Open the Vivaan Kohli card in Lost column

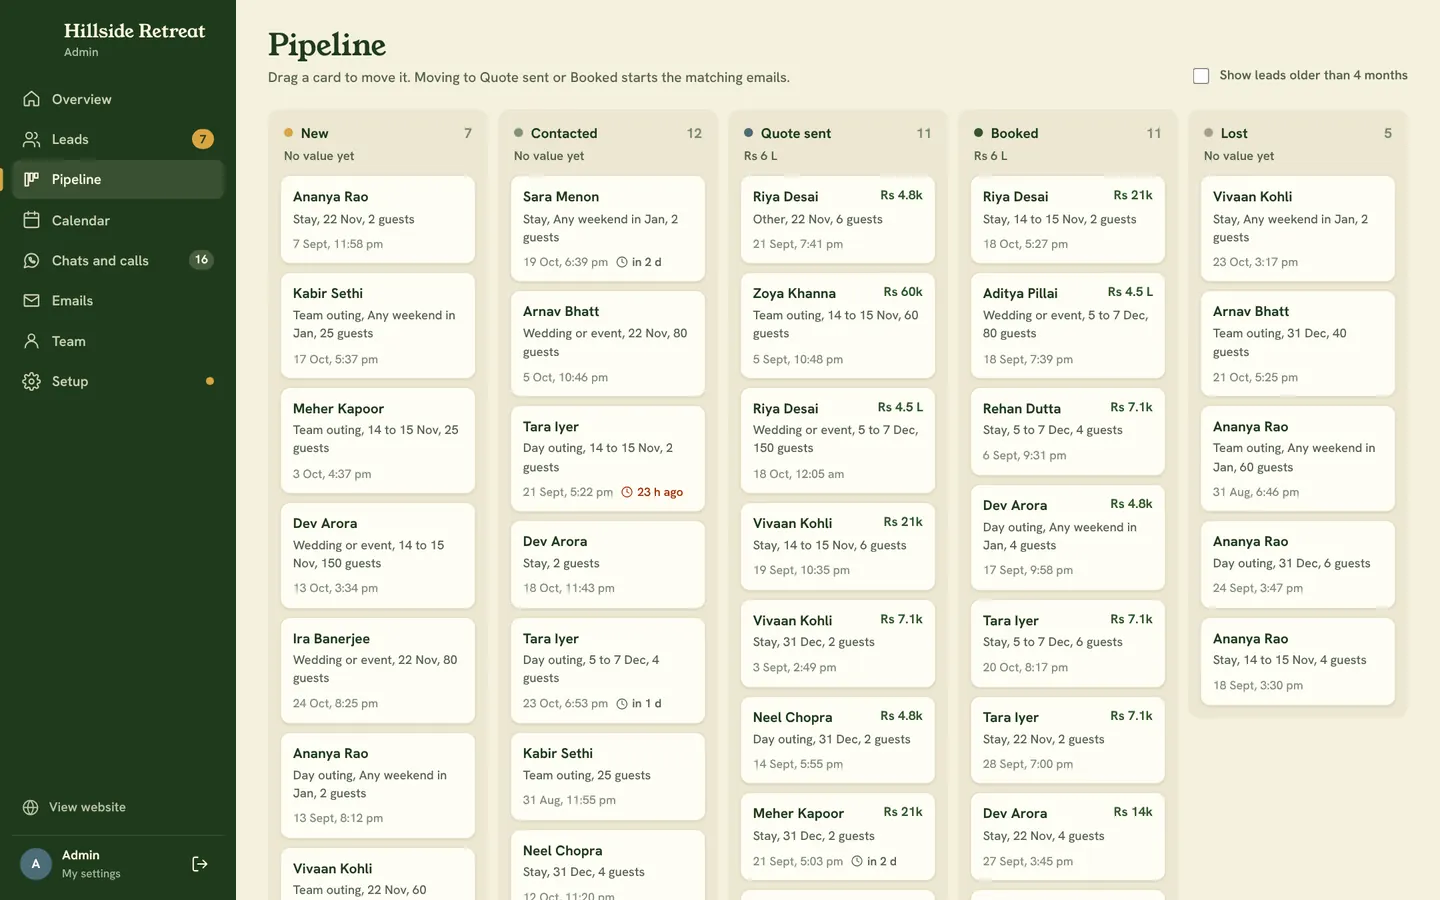[1298, 229]
